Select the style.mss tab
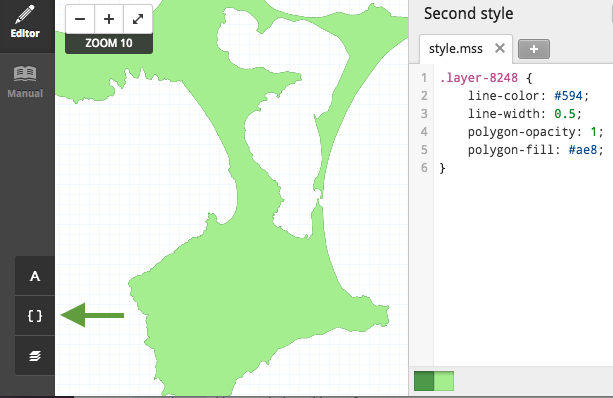613x398 pixels. pos(456,49)
